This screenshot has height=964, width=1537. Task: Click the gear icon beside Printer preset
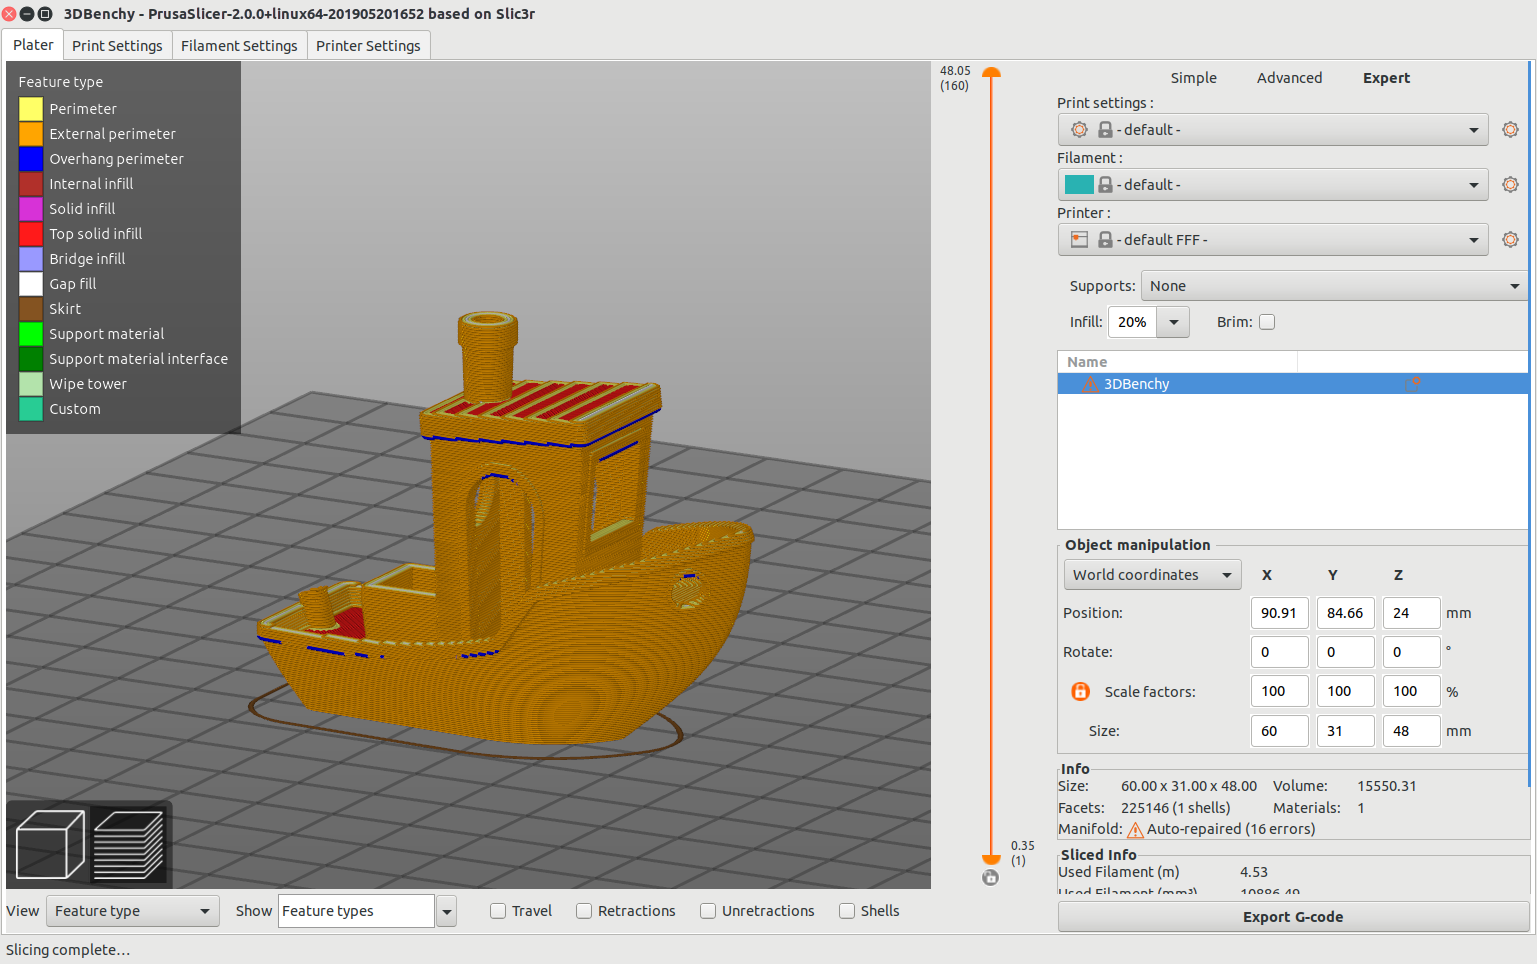[x=1510, y=240]
